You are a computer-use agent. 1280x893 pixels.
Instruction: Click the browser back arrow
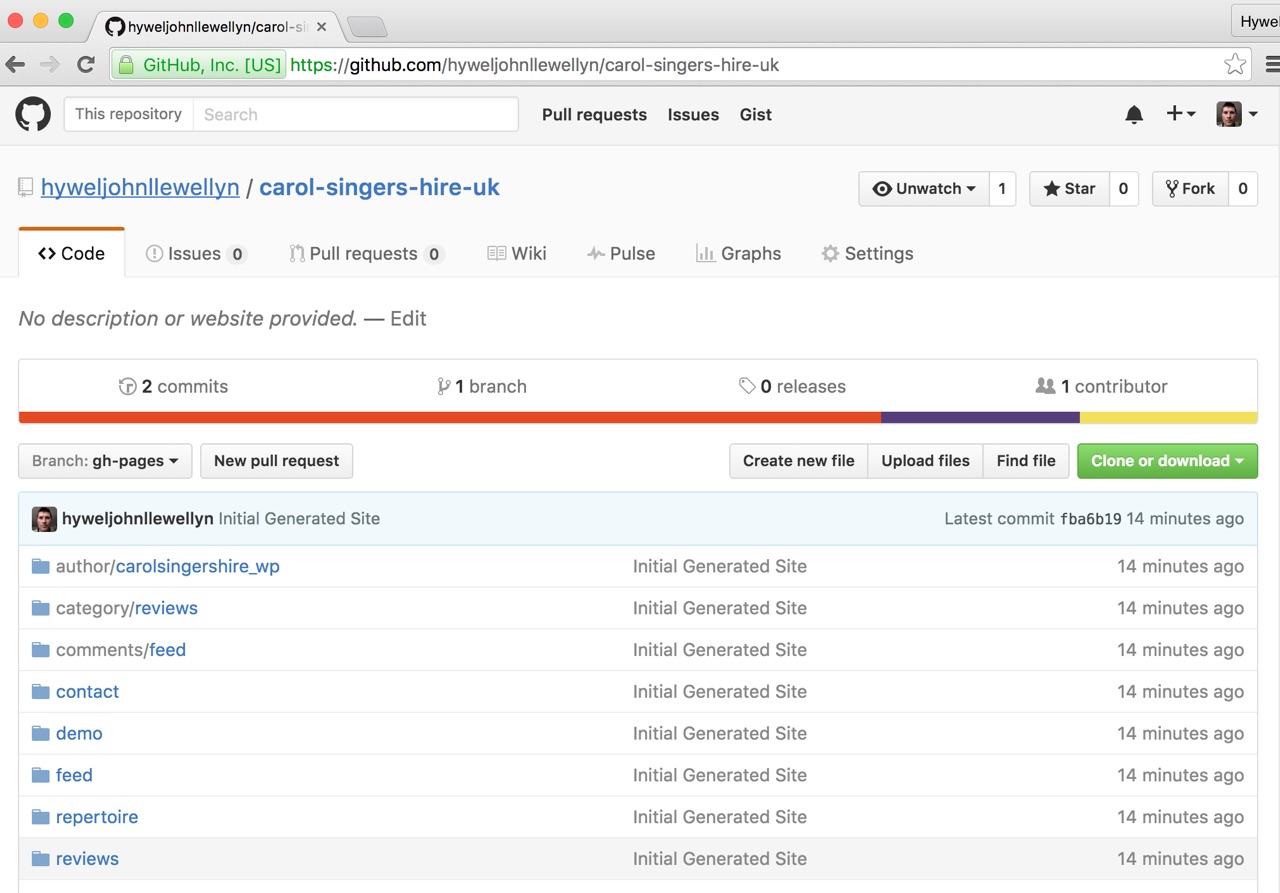15,65
